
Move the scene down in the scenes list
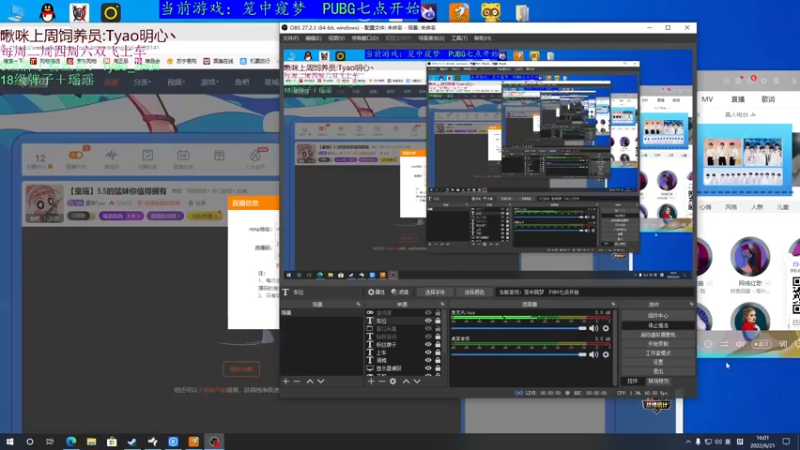pyautogui.click(x=321, y=381)
